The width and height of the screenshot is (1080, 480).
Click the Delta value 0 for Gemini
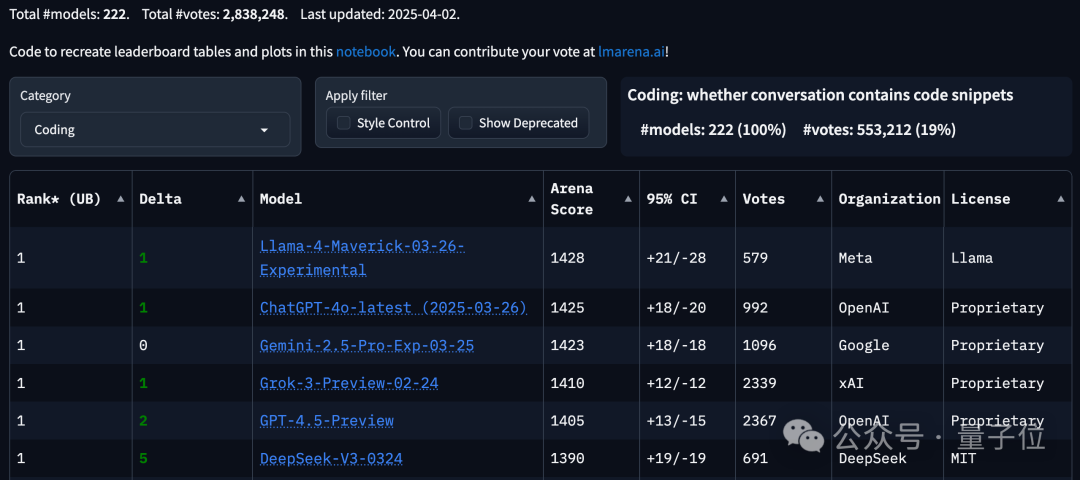pyautogui.click(x=143, y=346)
